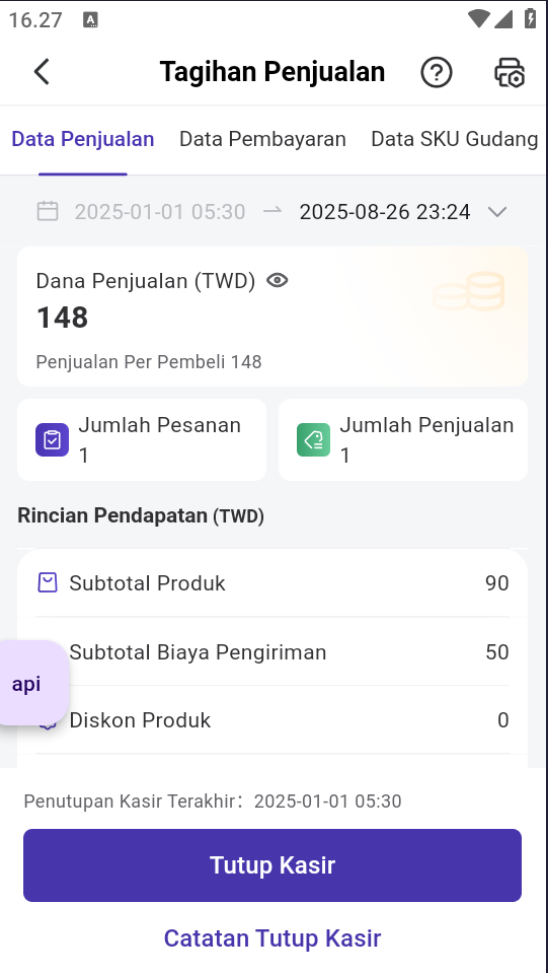548x973 pixels.
Task: Tap the Diskon Produk row
Action: click(272, 720)
